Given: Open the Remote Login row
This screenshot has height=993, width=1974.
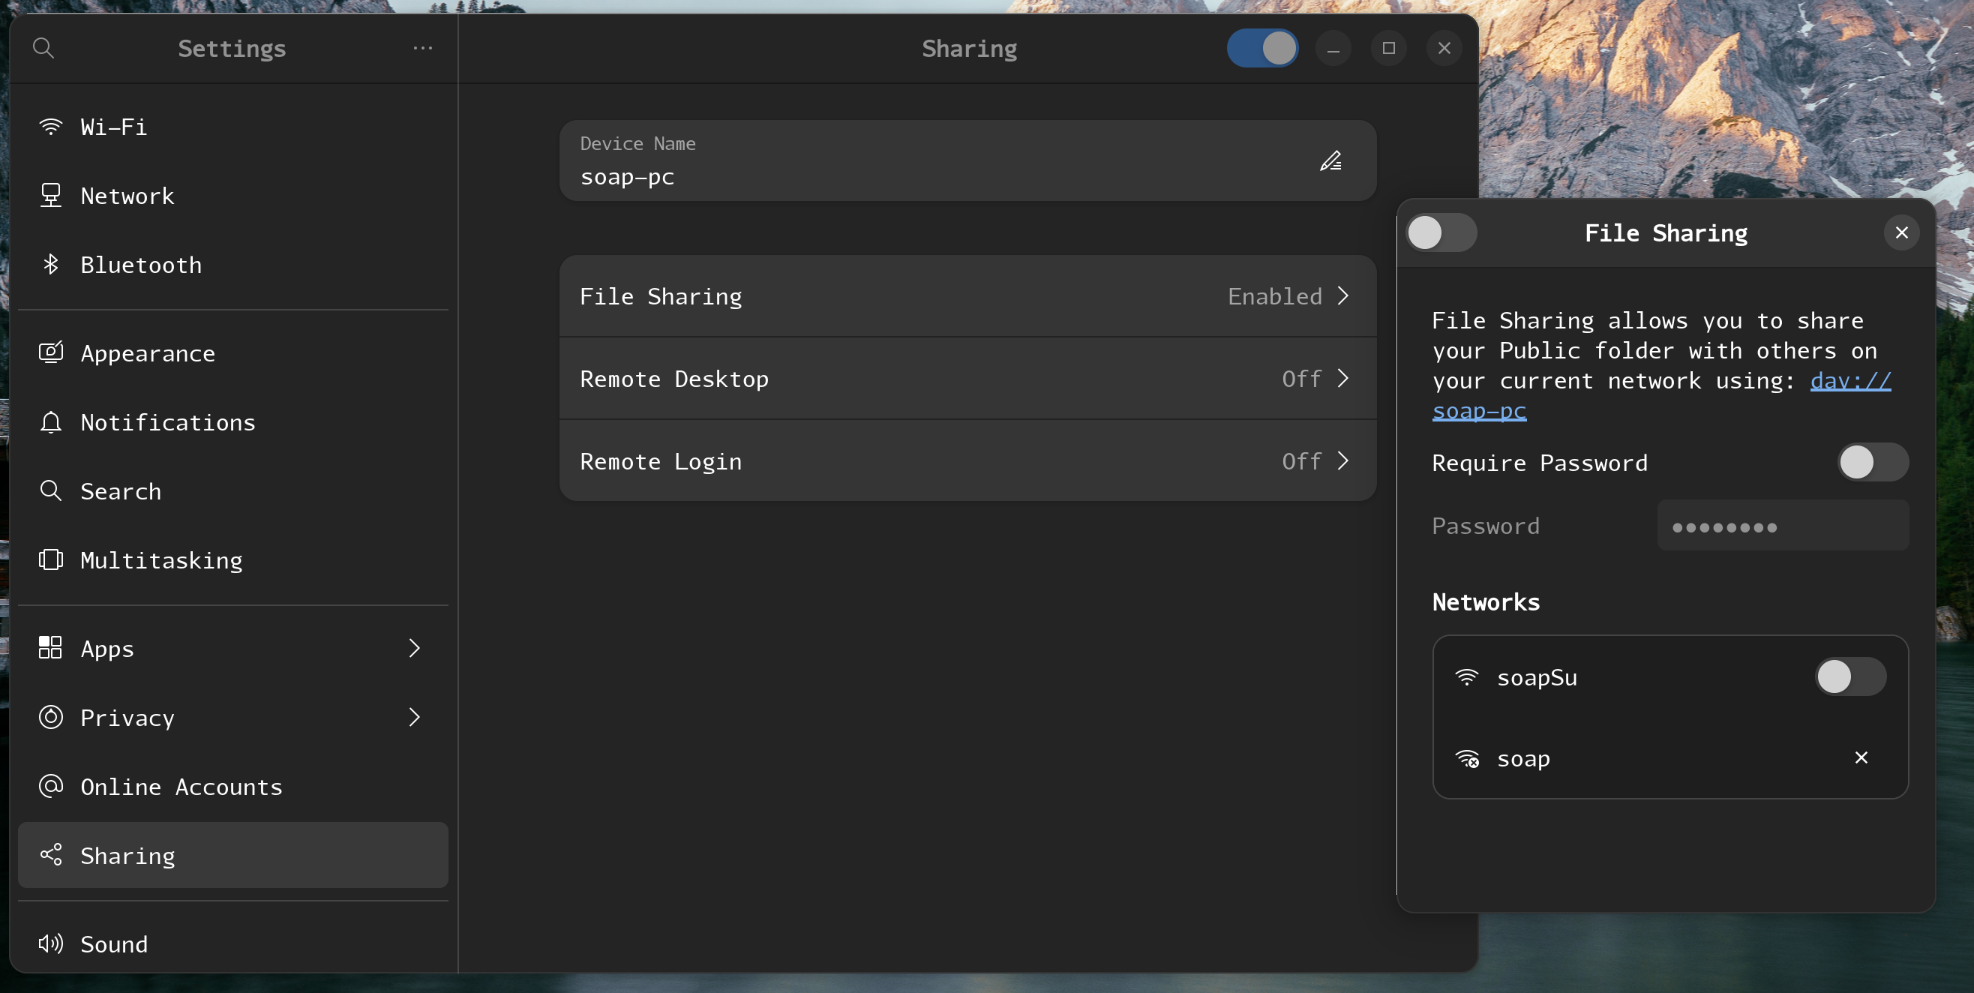Looking at the screenshot, I should [x=967, y=461].
